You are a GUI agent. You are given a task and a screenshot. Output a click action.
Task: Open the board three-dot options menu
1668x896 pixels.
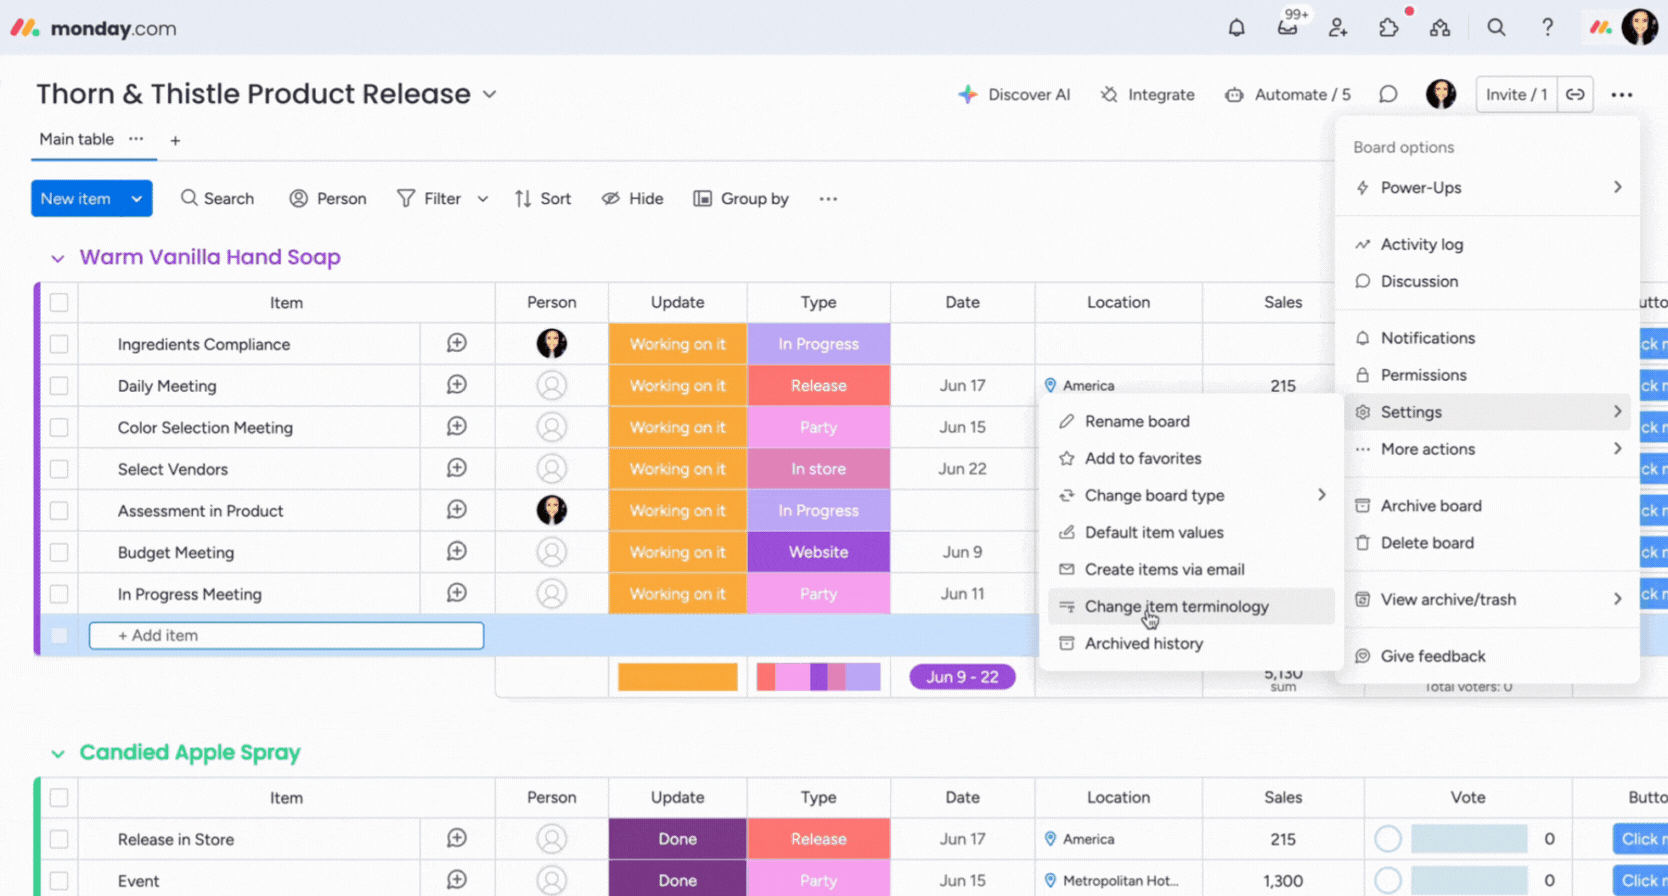[1622, 95]
